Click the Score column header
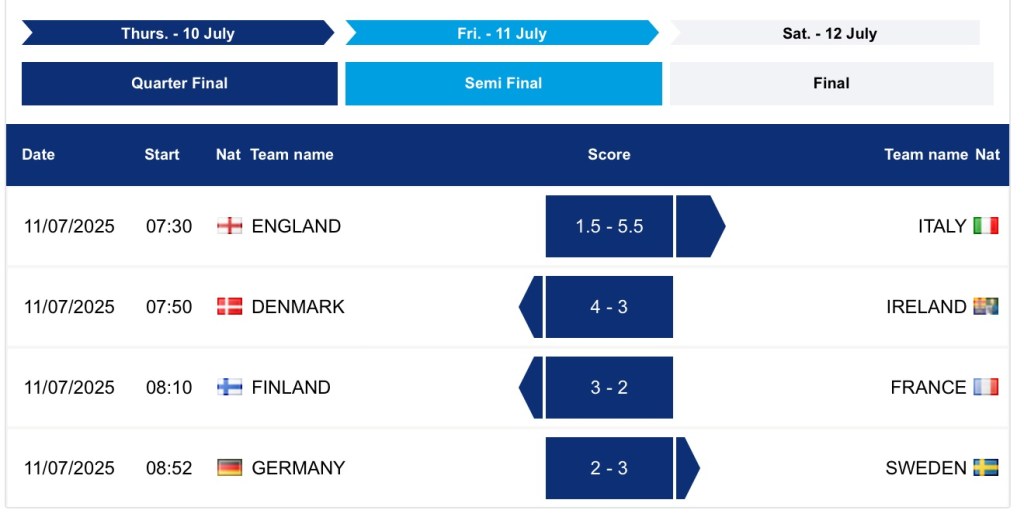 click(609, 155)
